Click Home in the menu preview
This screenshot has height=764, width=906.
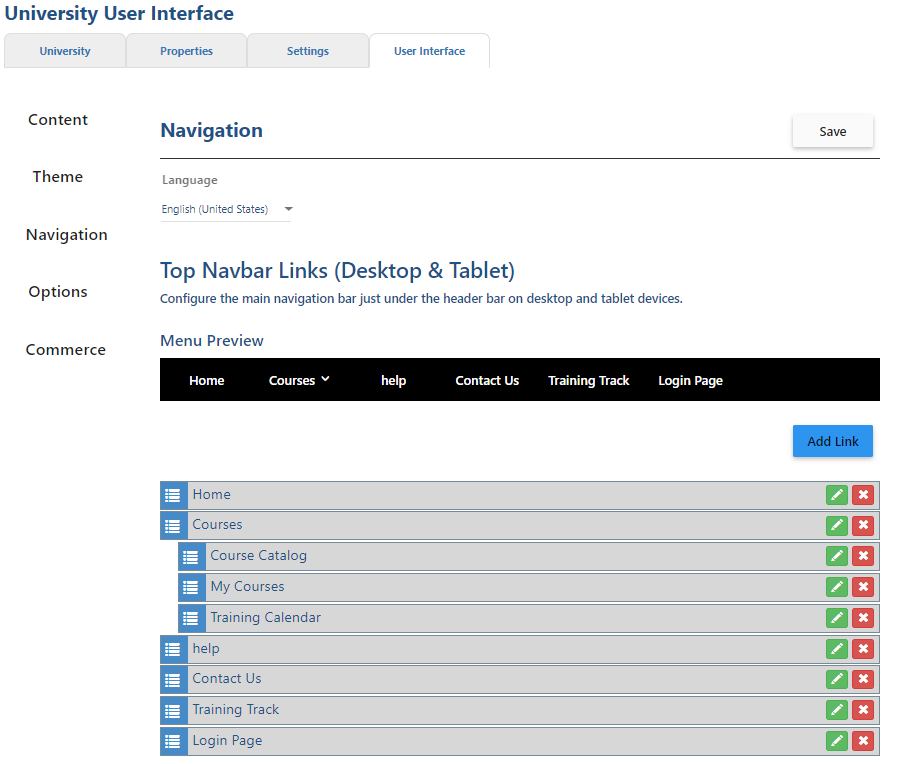pyautogui.click(x=206, y=380)
